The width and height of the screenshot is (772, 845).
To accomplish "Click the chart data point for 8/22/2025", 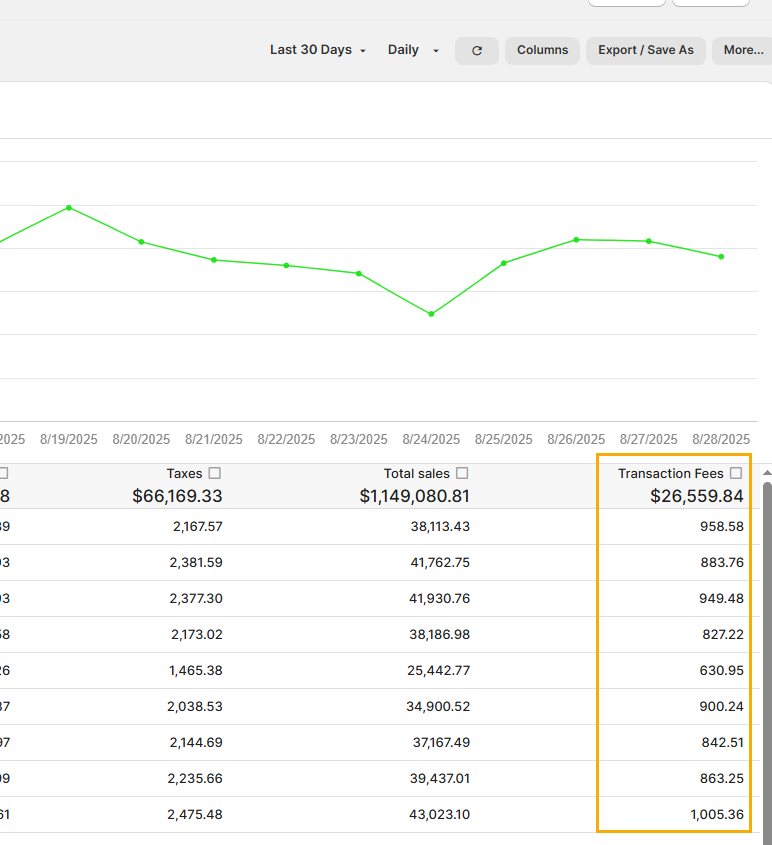I will pyautogui.click(x=286, y=265).
